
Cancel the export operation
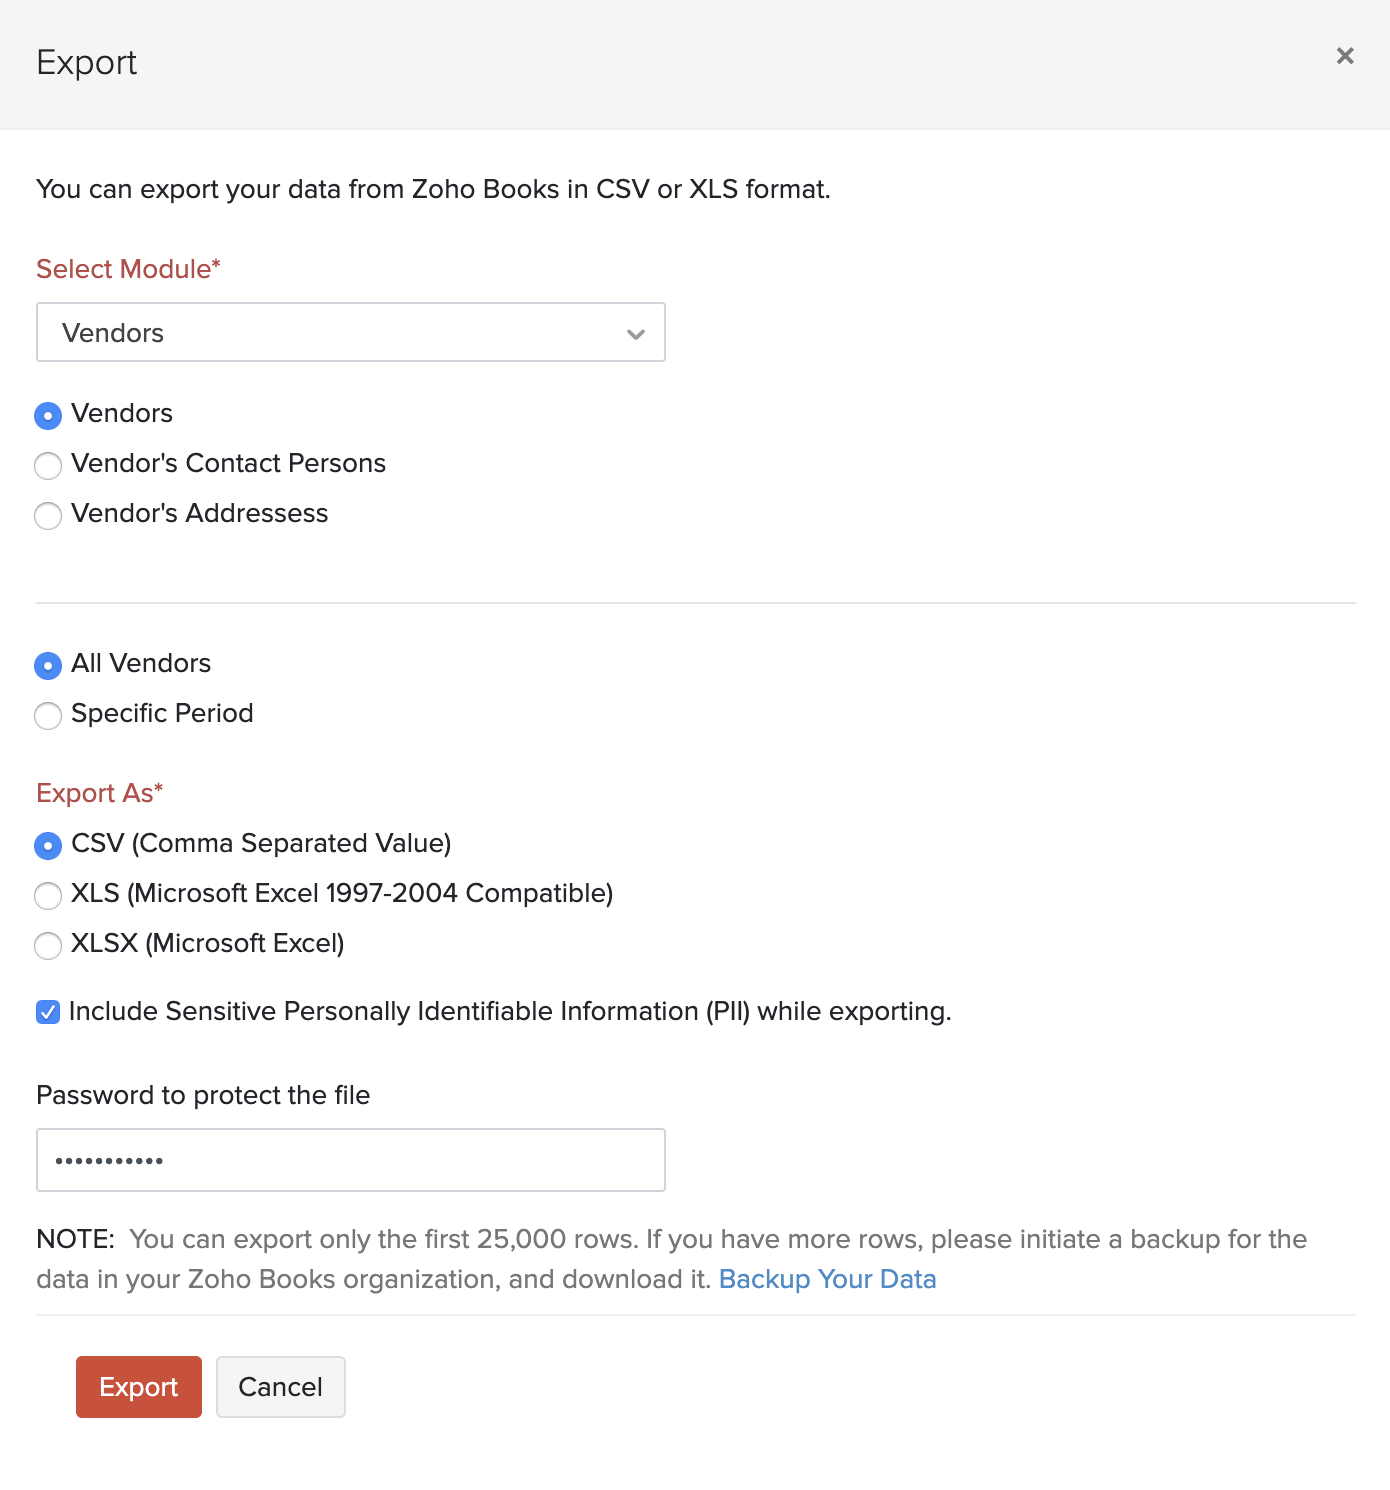coord(280,1387)
